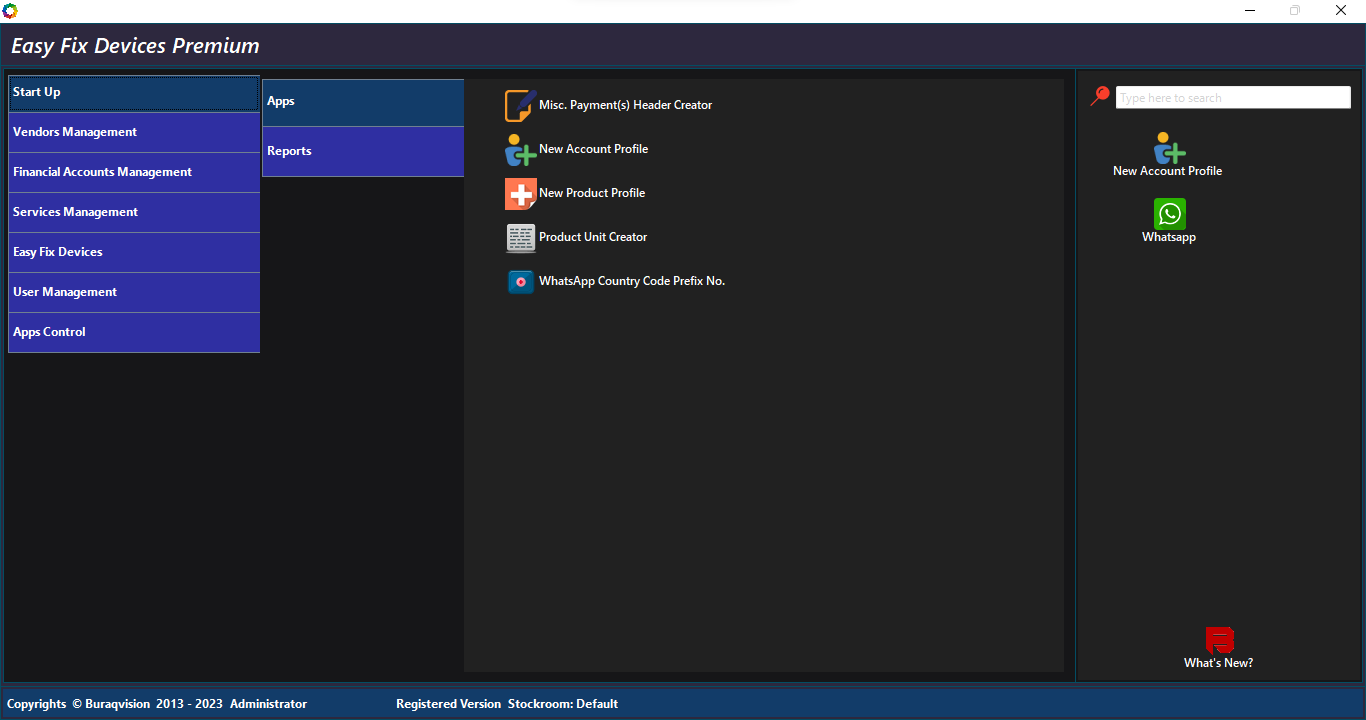Image resolution: width=1366 pixels, height=720 pixels.
Task: Click the New Product Profile icon
Action: click(520, 194)
